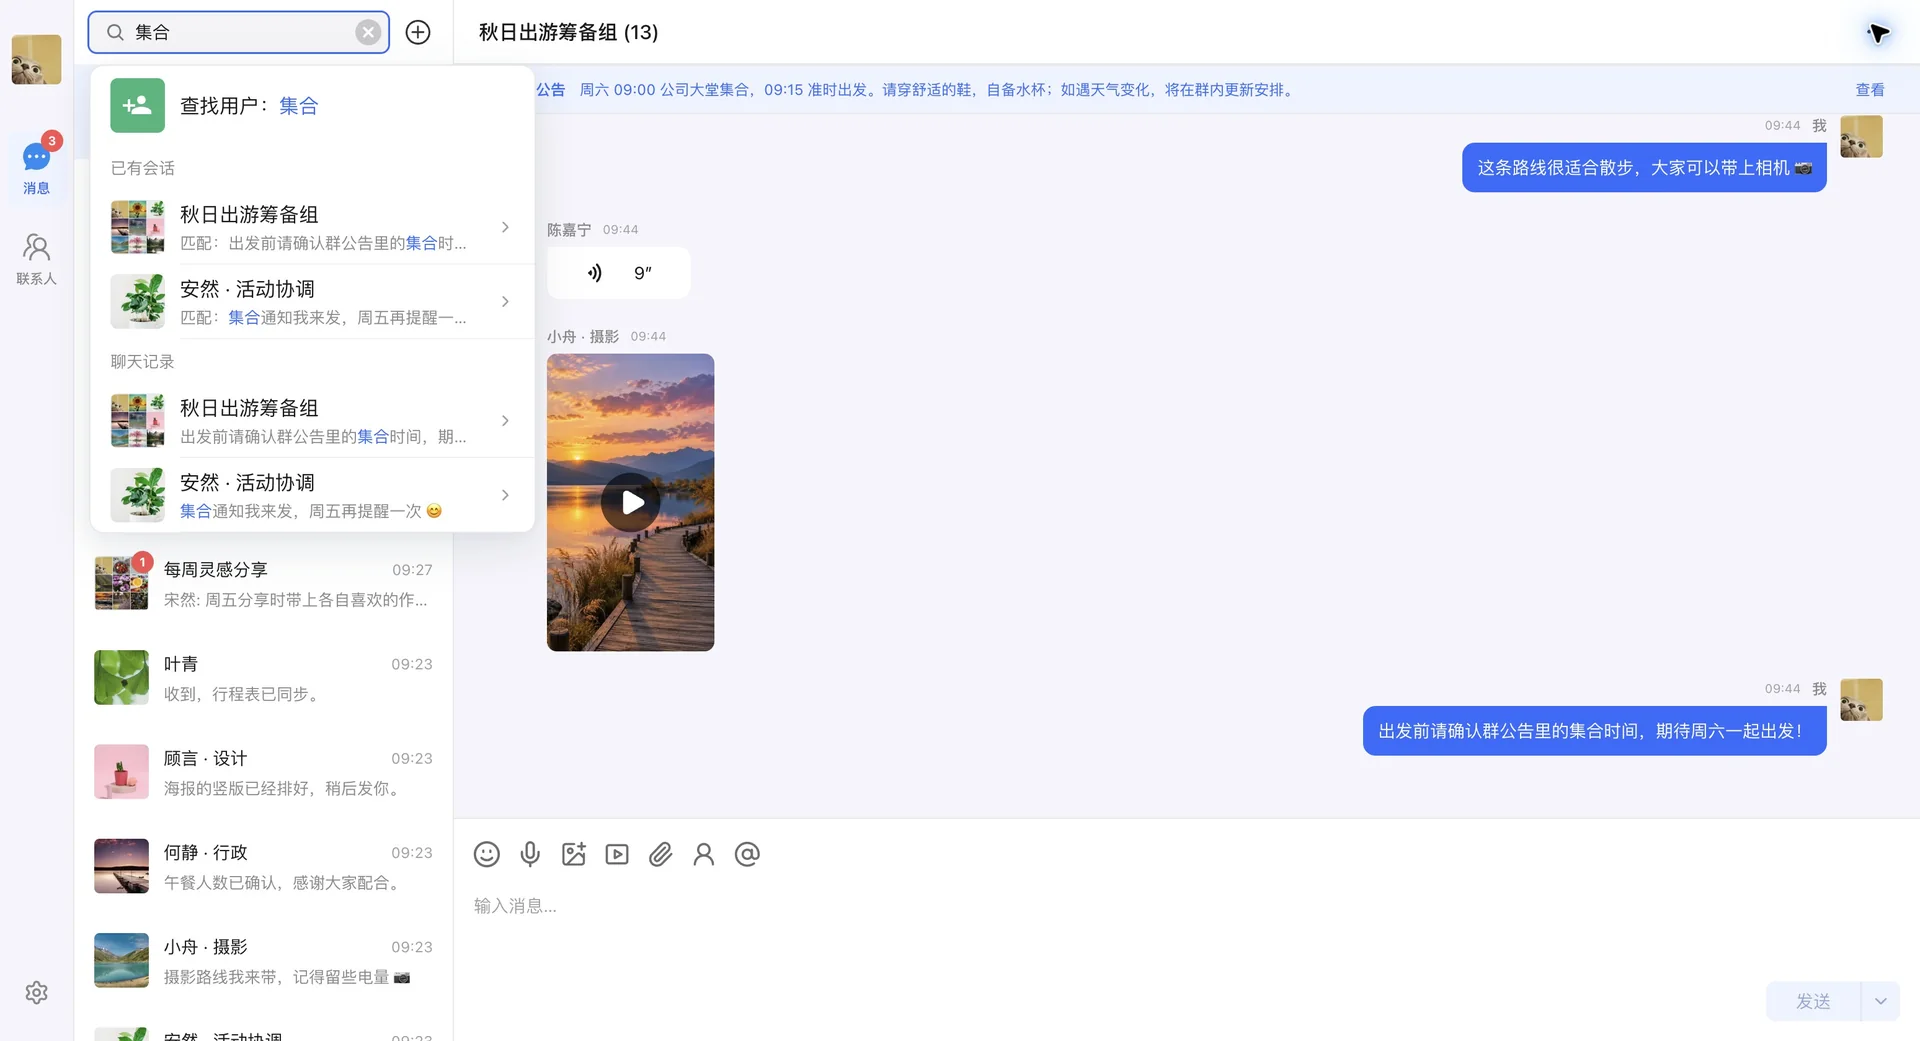Open settings gear icon

pos(37,992)
